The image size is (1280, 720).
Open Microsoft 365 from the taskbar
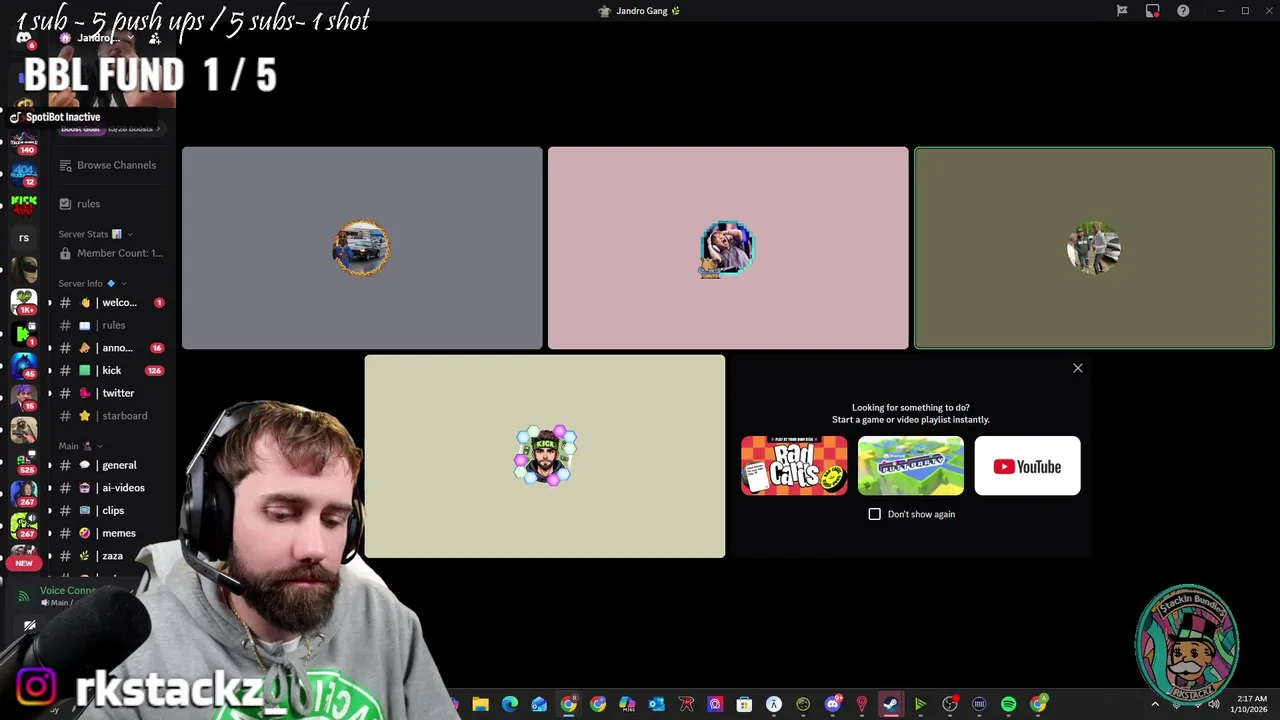point(627,704)
